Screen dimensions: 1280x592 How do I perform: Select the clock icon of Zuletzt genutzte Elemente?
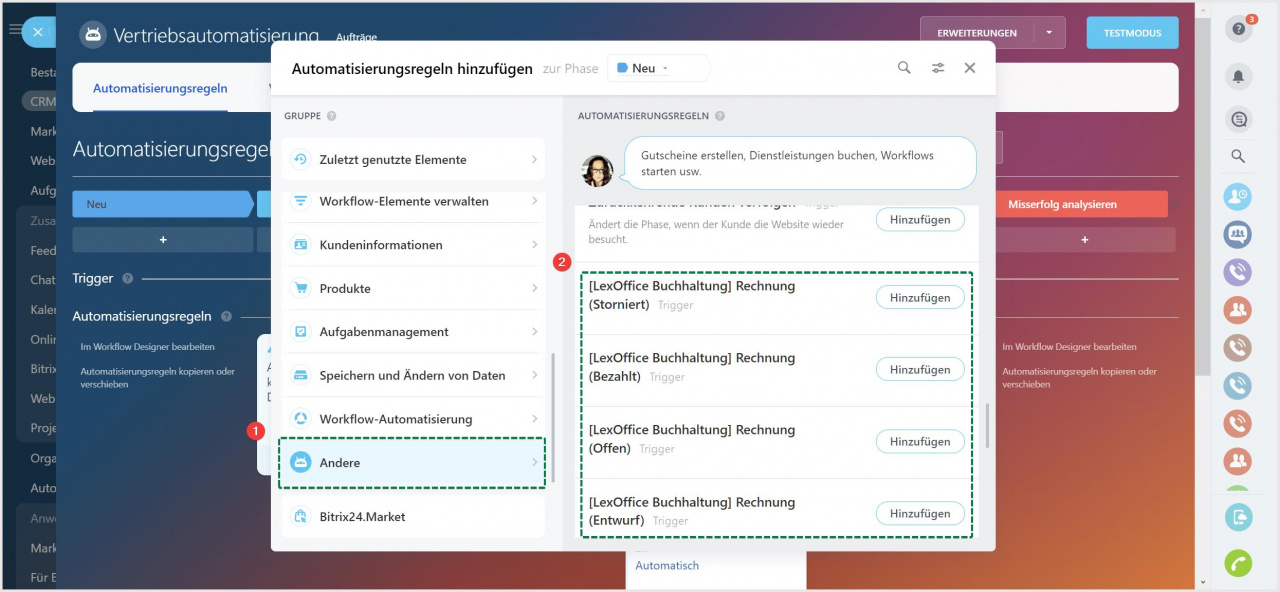tap(301, 159)
